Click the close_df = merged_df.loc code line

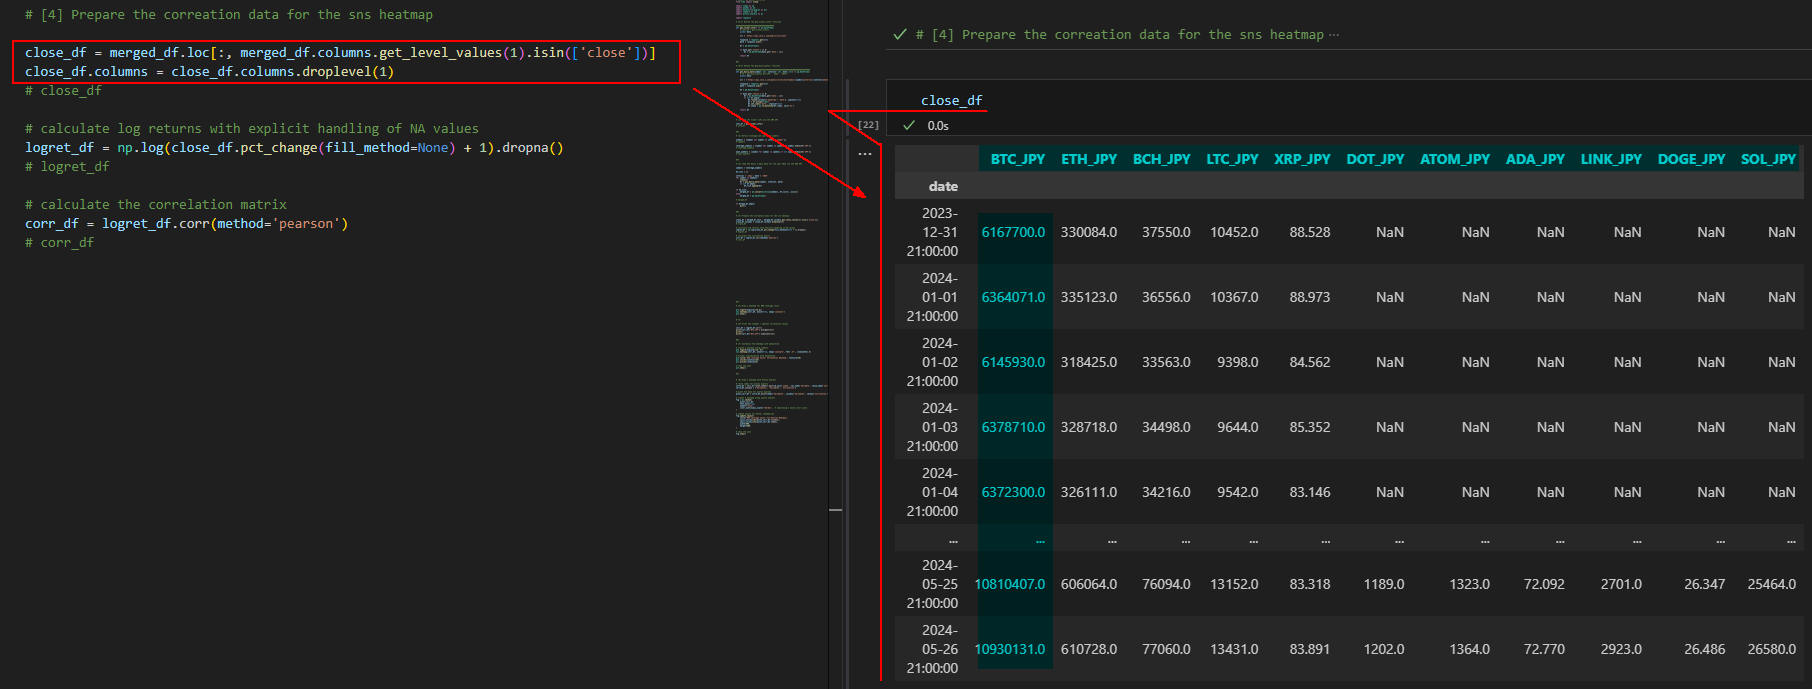[340, 53]
